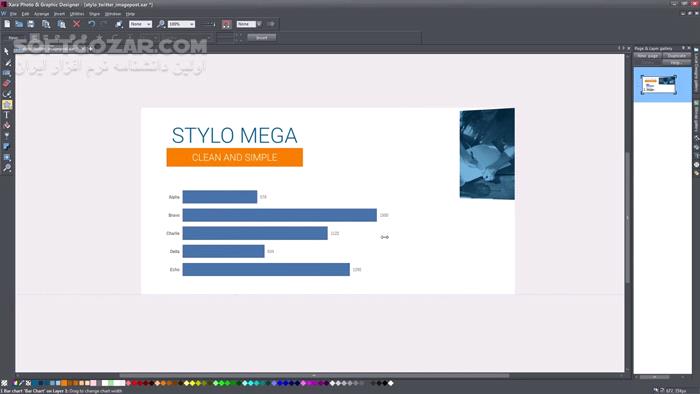The width and height of the screenshot is (700, 394).
Task: Open the Help menu
Action: click(x=130, y=14)
